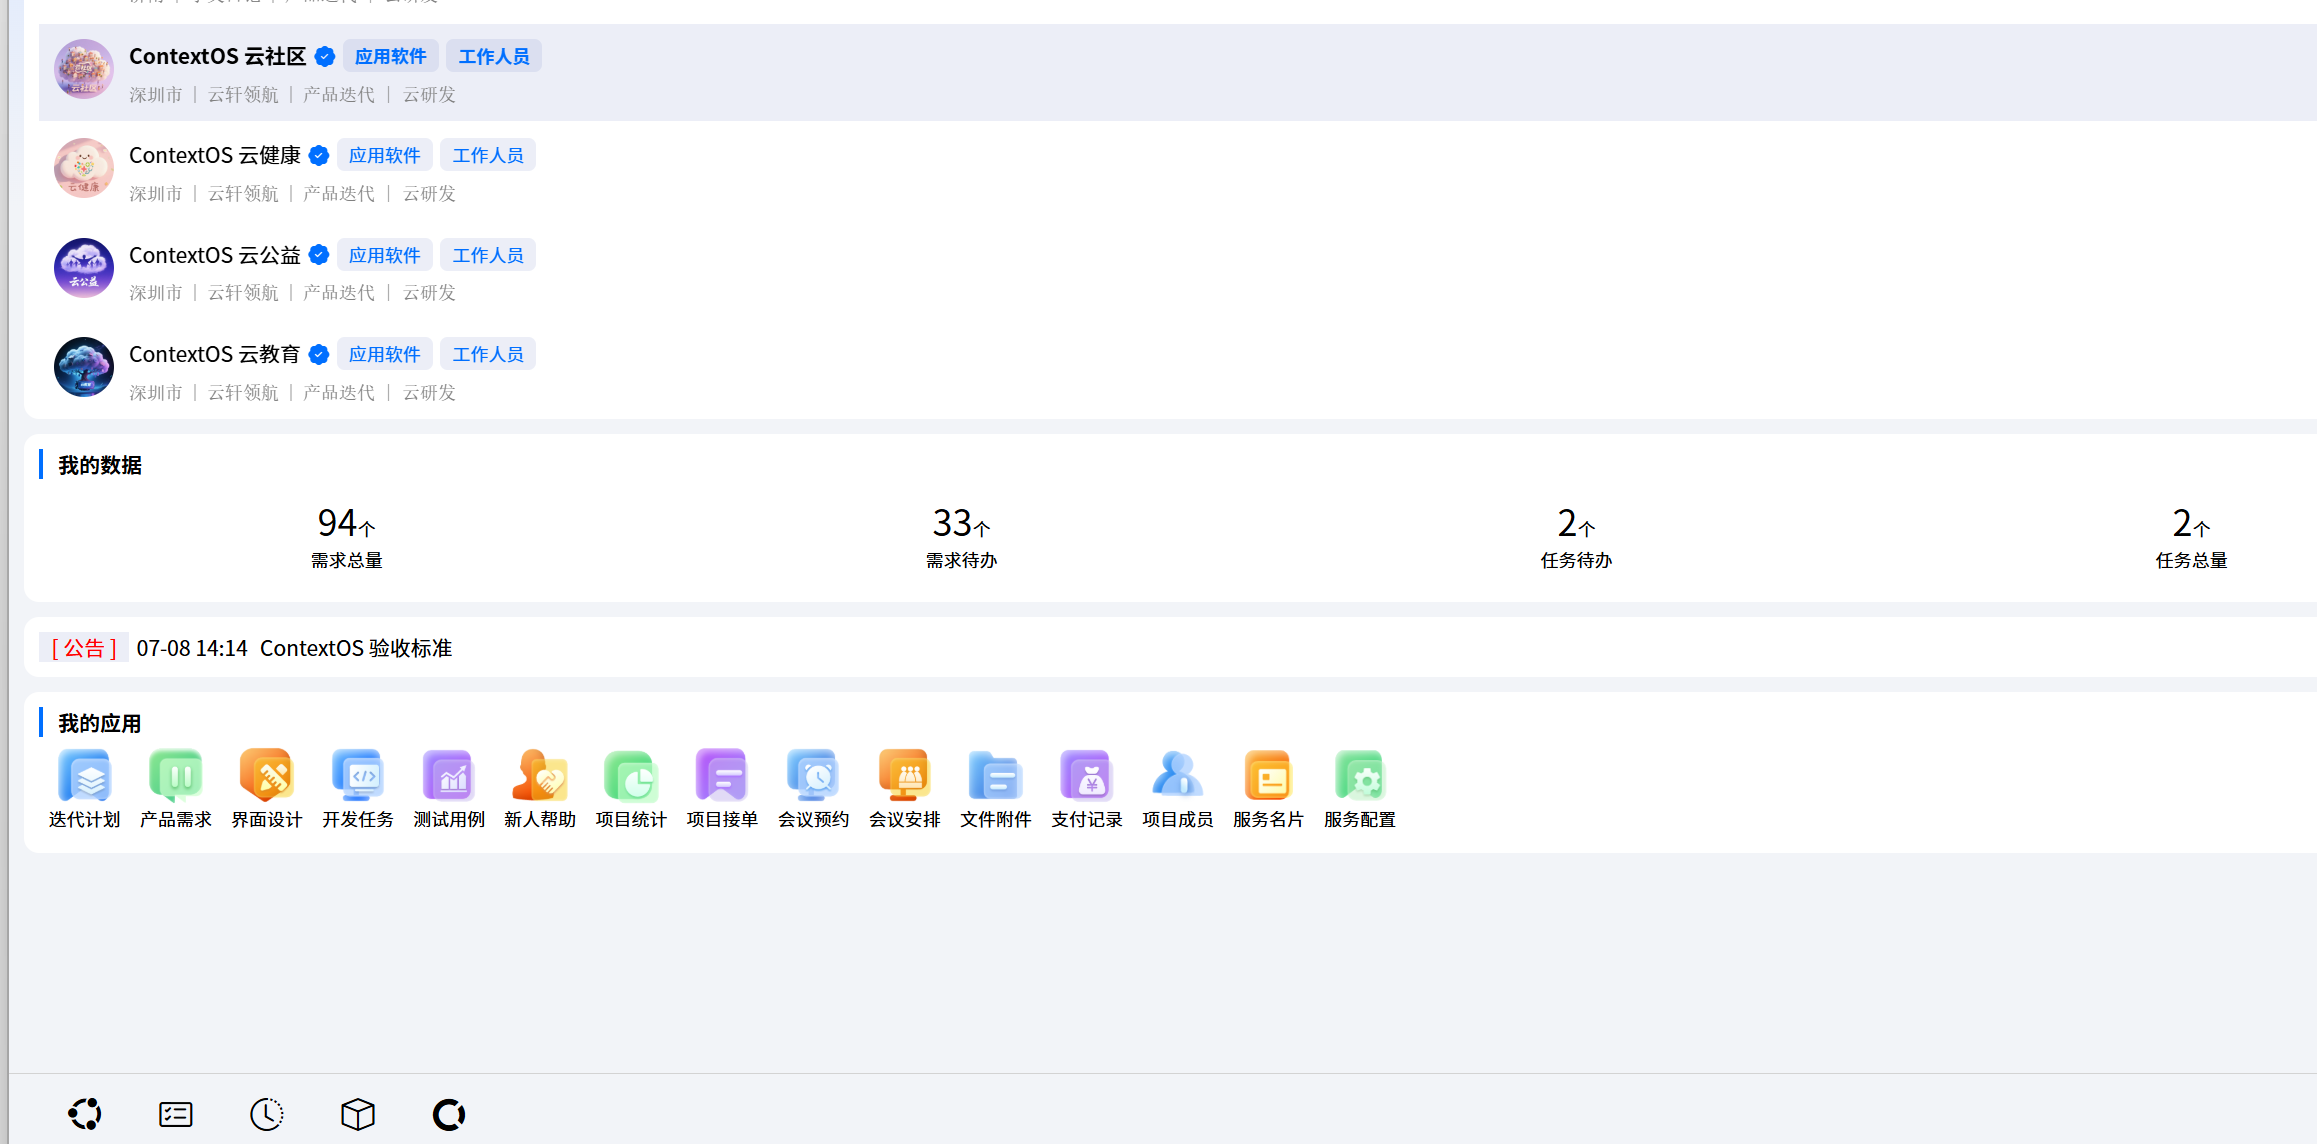Screen dimensions: 2317x1144
Task: Open the 测试用例 app
Action: point(448,777)
